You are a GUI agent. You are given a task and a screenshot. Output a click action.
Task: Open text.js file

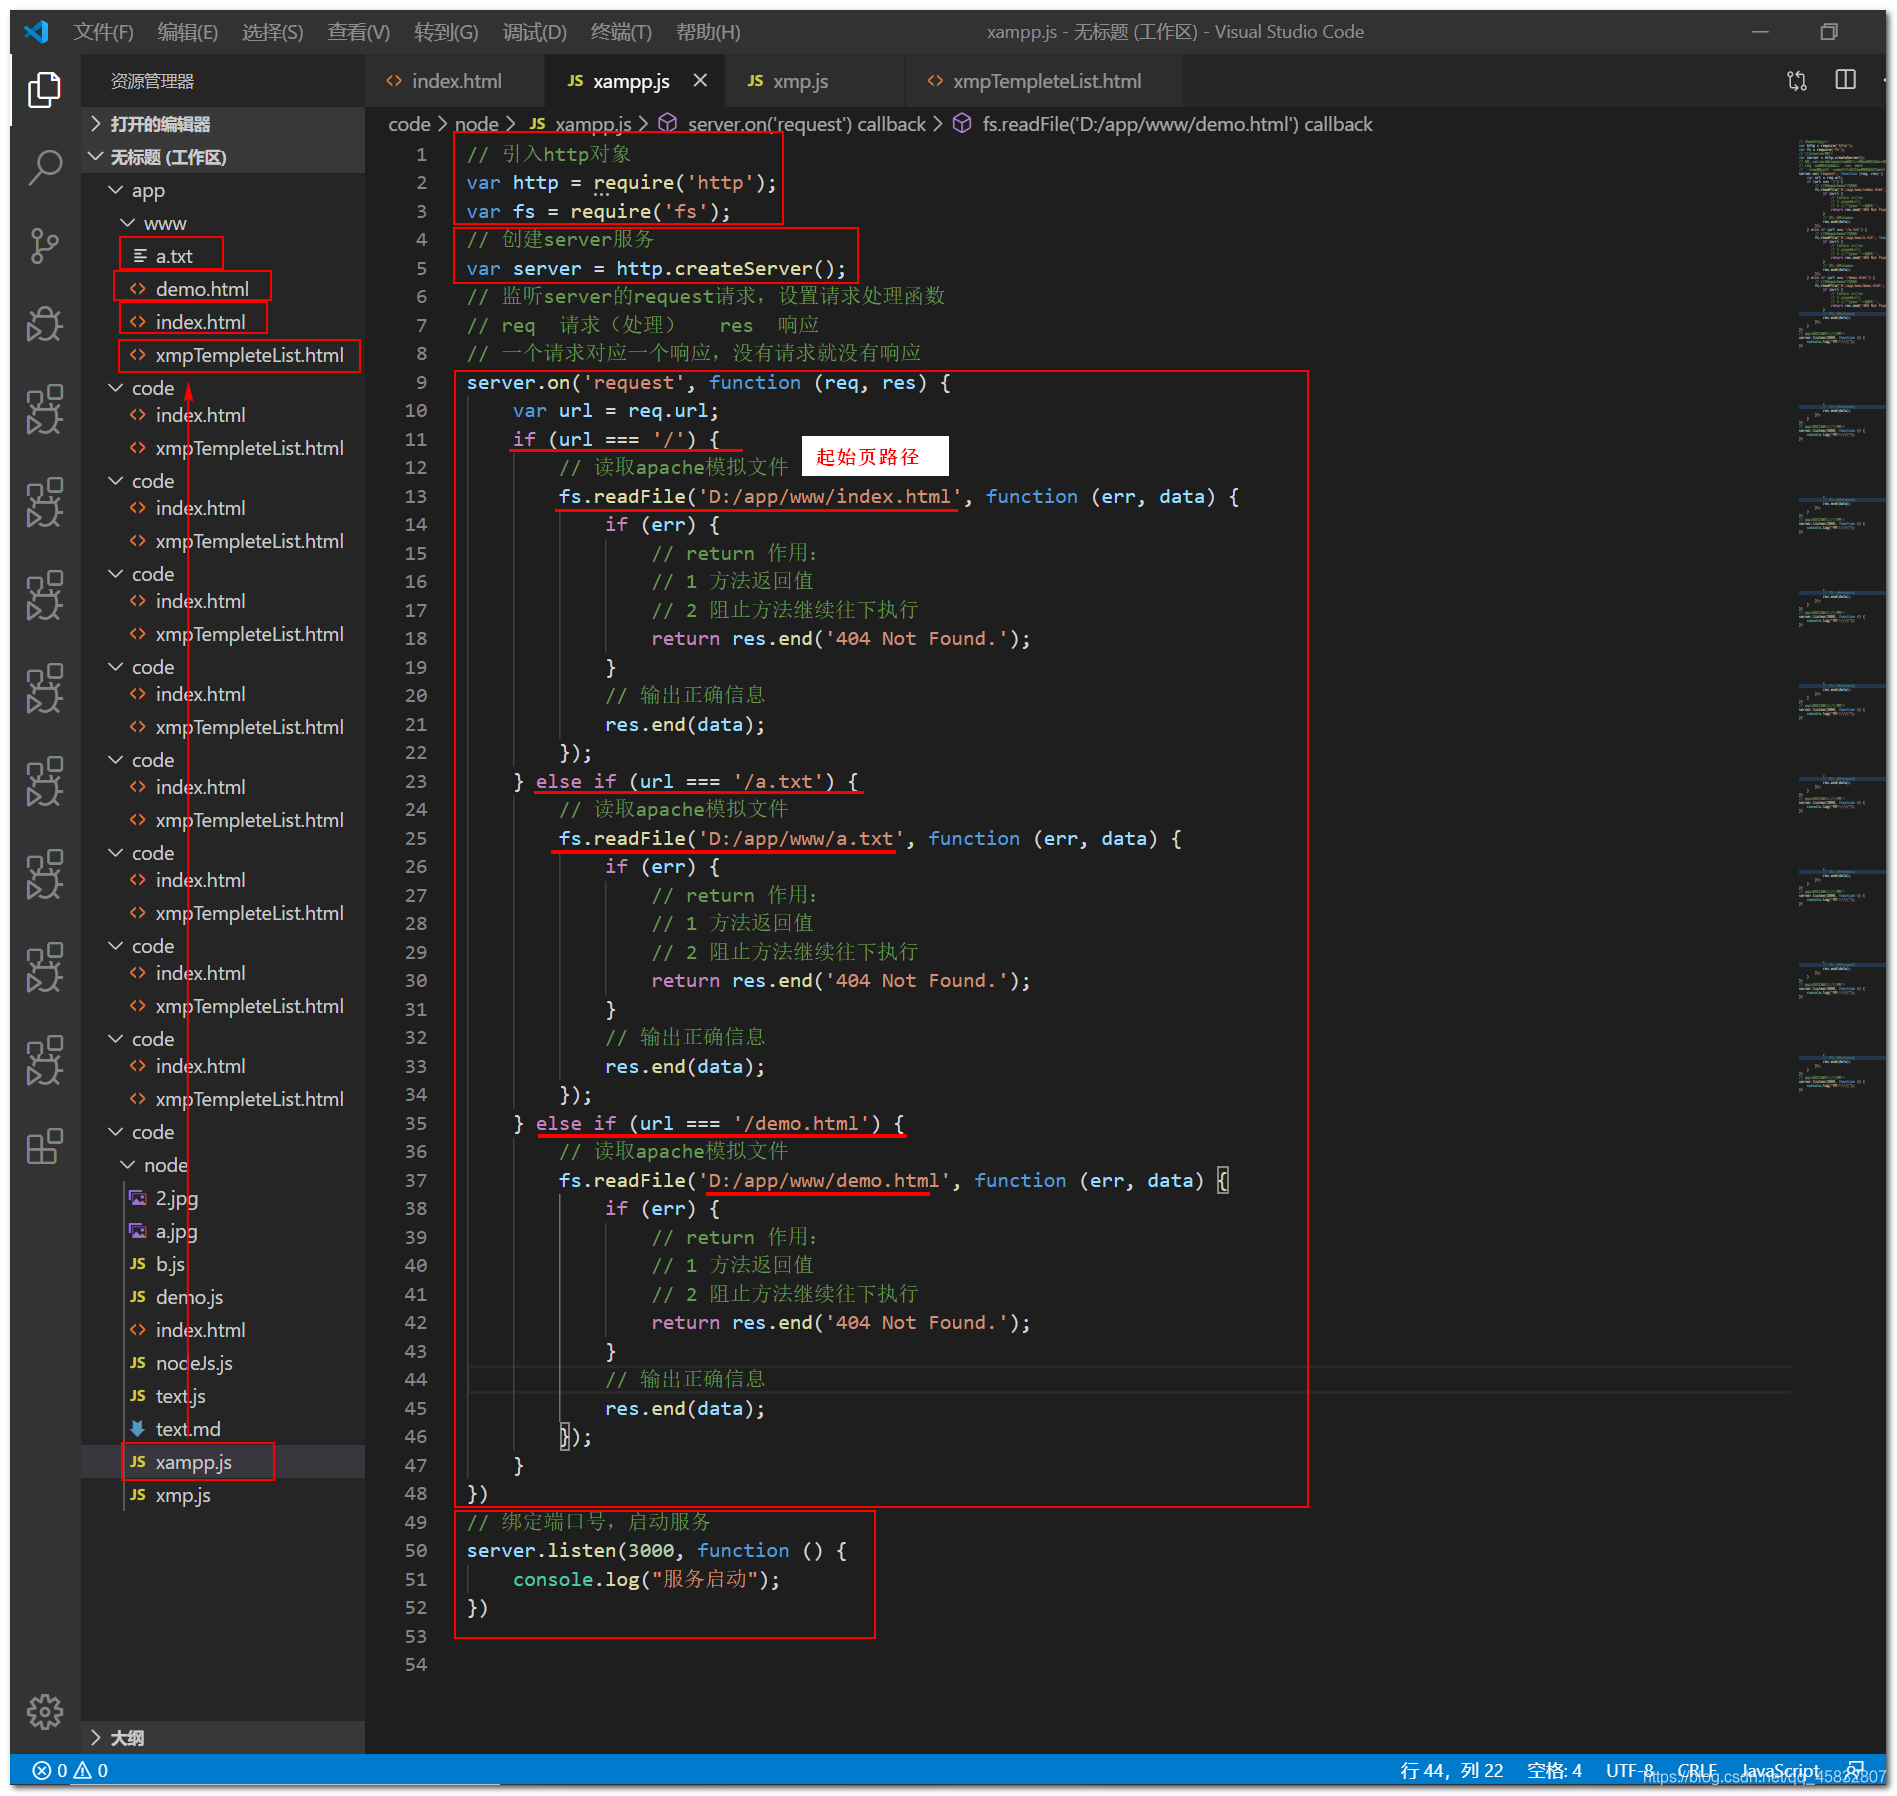(x=223, y=1396)
